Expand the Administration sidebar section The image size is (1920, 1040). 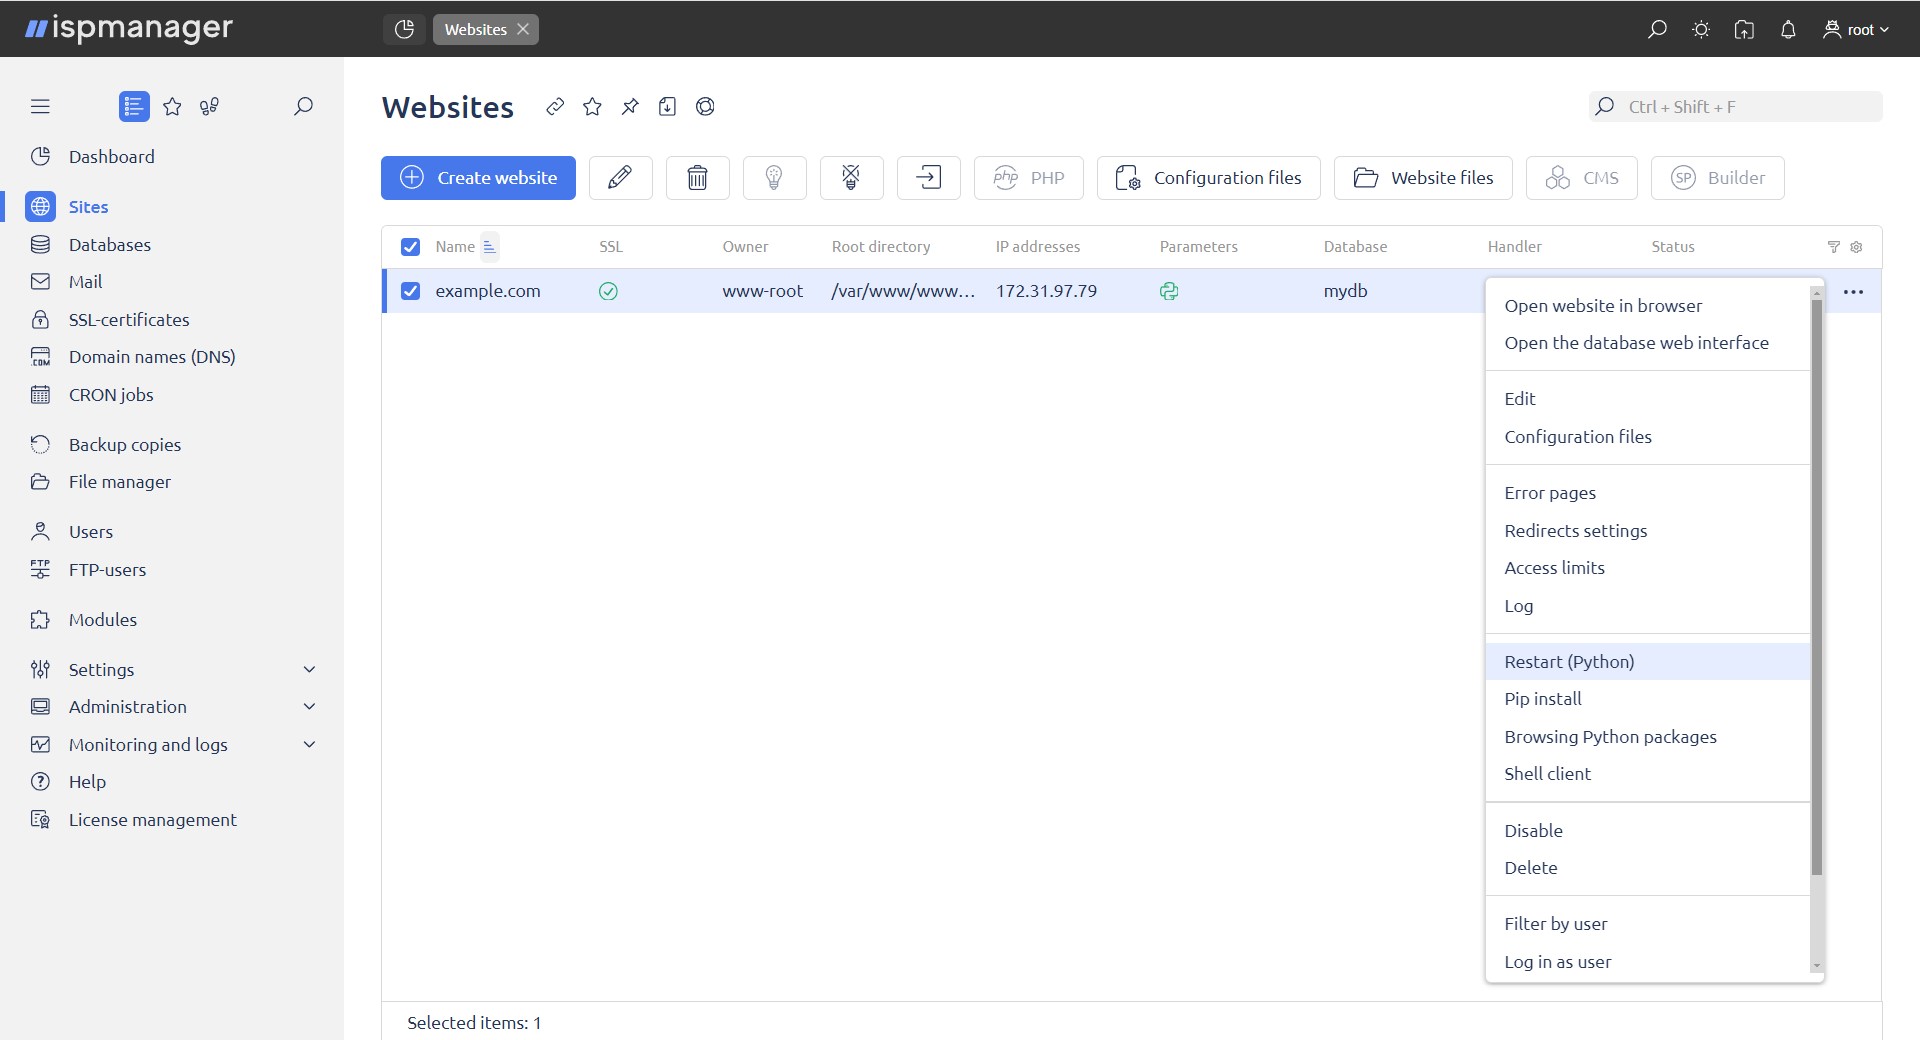(x=309, y=707)
